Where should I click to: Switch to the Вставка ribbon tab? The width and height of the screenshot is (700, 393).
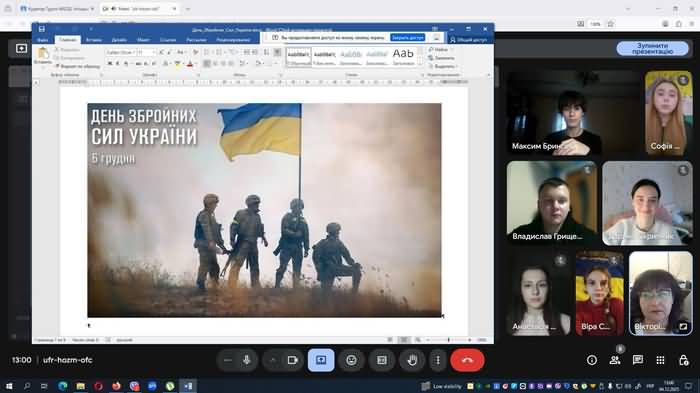pyautogui.click(x=94, y=40)
